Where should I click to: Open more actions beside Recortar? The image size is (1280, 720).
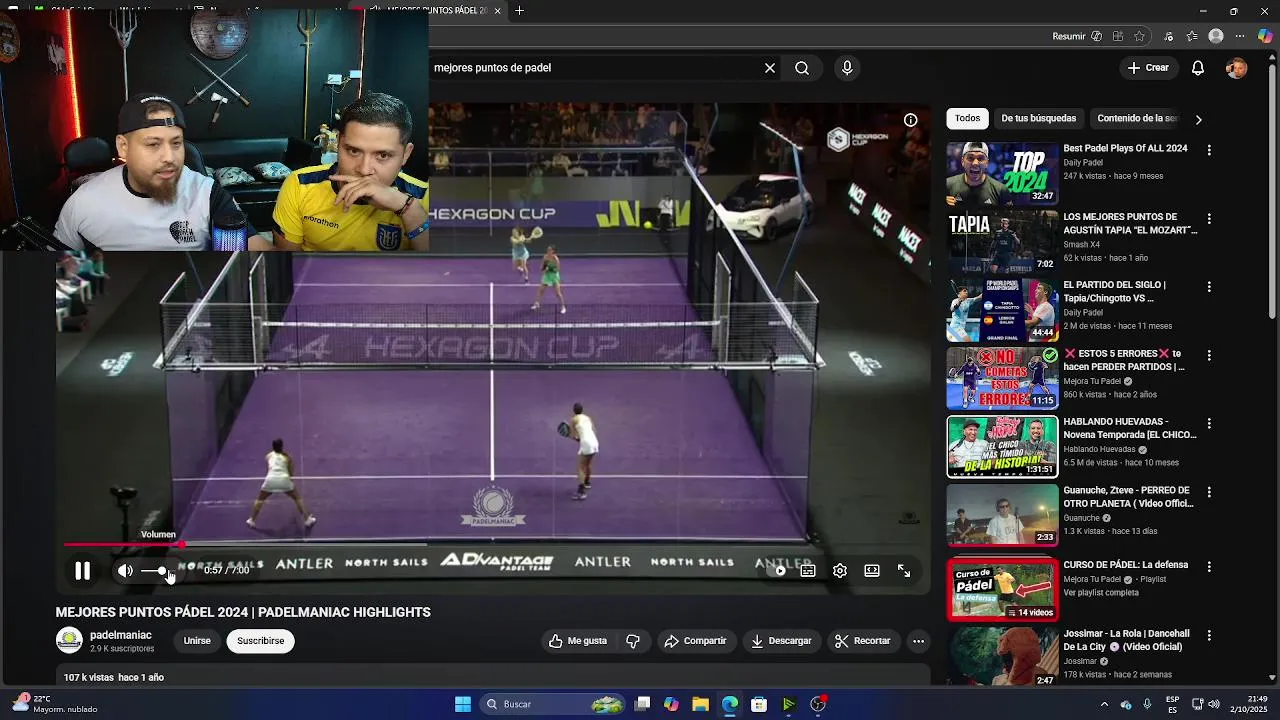(x=918, y=641)
